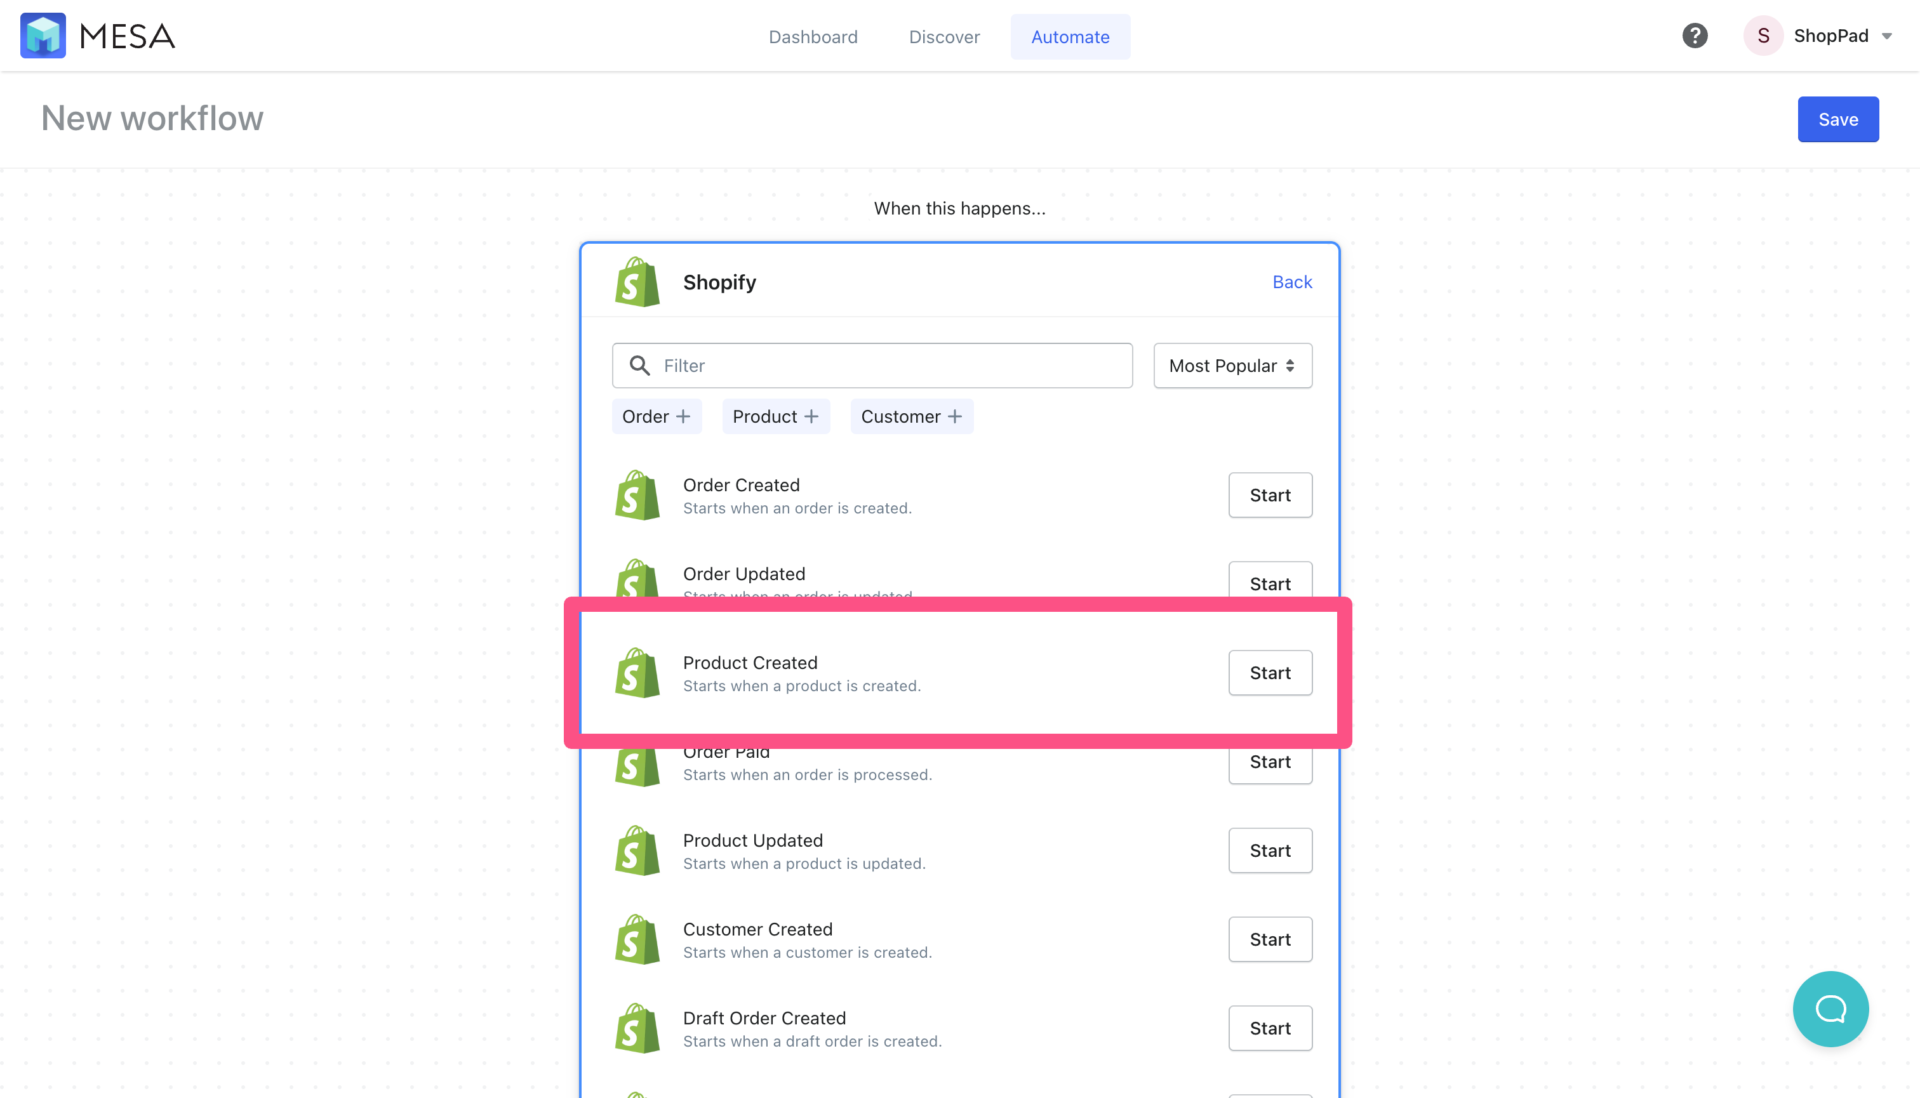Open the chat support bubble
1920x1098 pixels.
(x=1831, y=1009)
